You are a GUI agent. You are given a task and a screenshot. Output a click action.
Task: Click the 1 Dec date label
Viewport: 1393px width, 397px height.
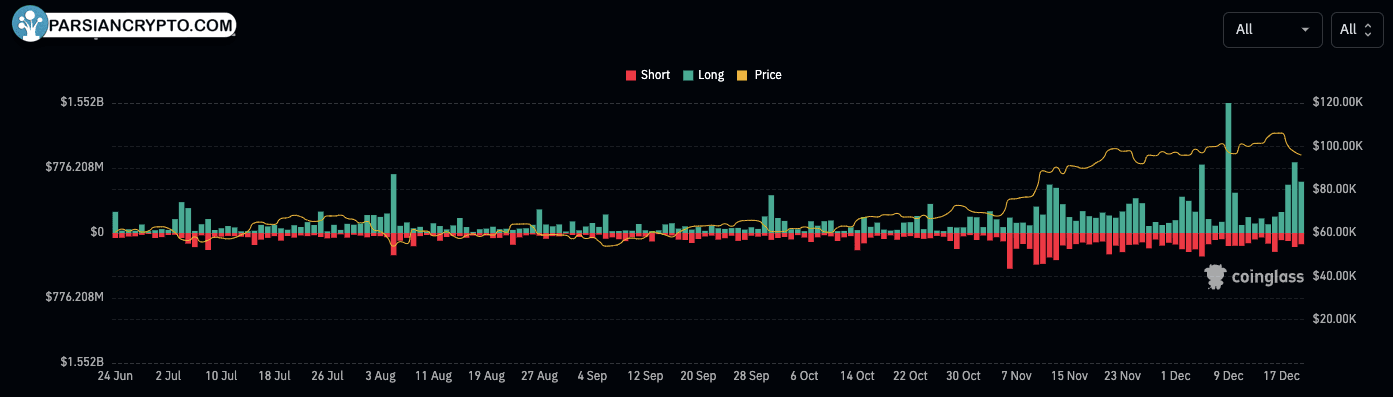pyautogui.click(x=1175, y=376)
